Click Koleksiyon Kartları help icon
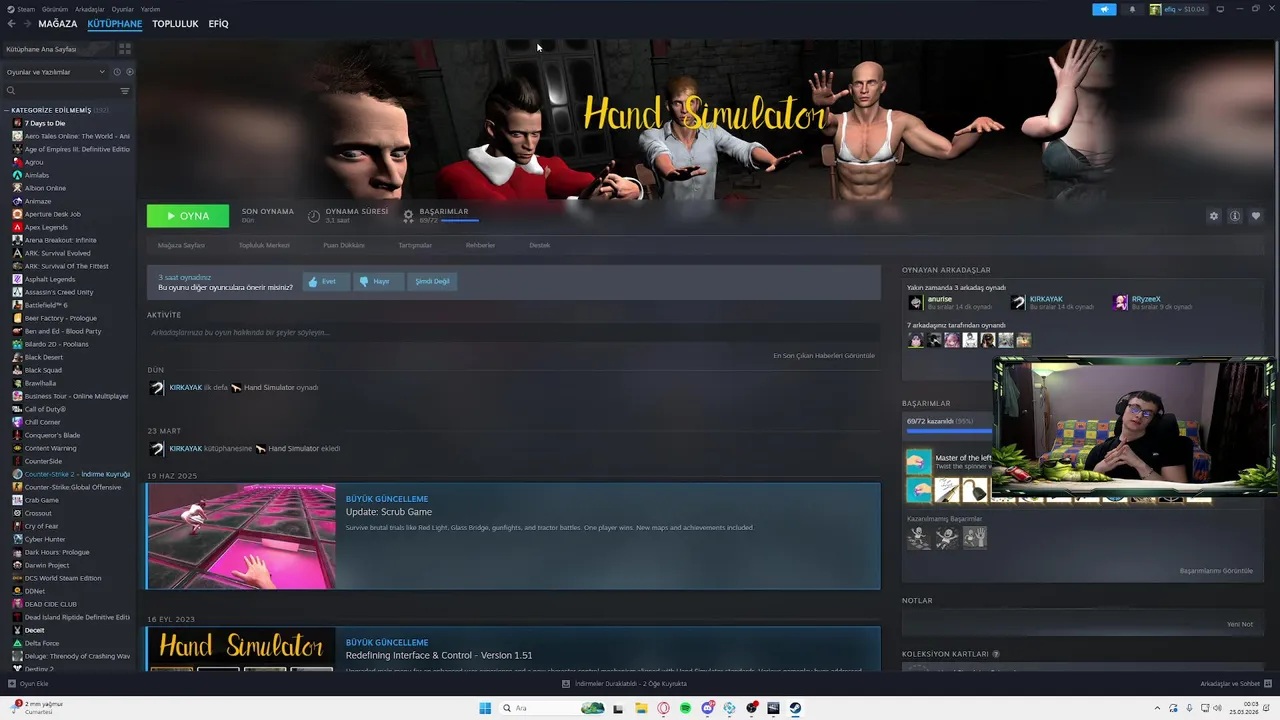The height and width of the screenshot is (720, 1280). tap(996, 654)
